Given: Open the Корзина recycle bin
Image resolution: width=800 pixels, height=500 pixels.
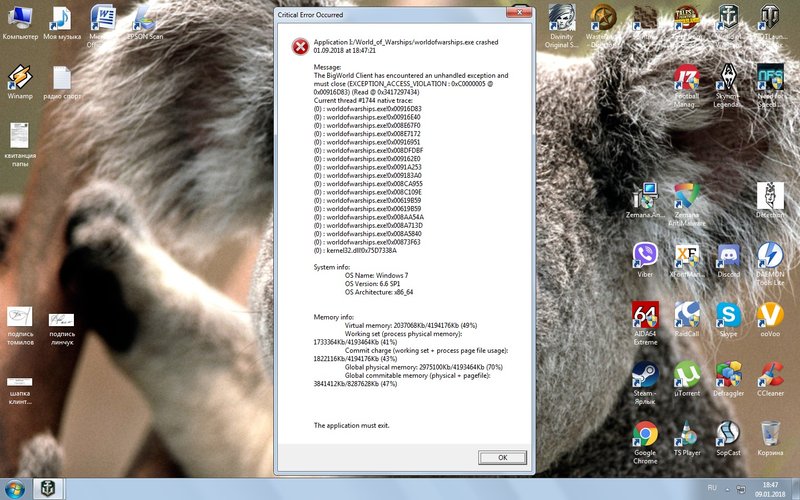Looking at the screenshot, I should pos(770,438).
